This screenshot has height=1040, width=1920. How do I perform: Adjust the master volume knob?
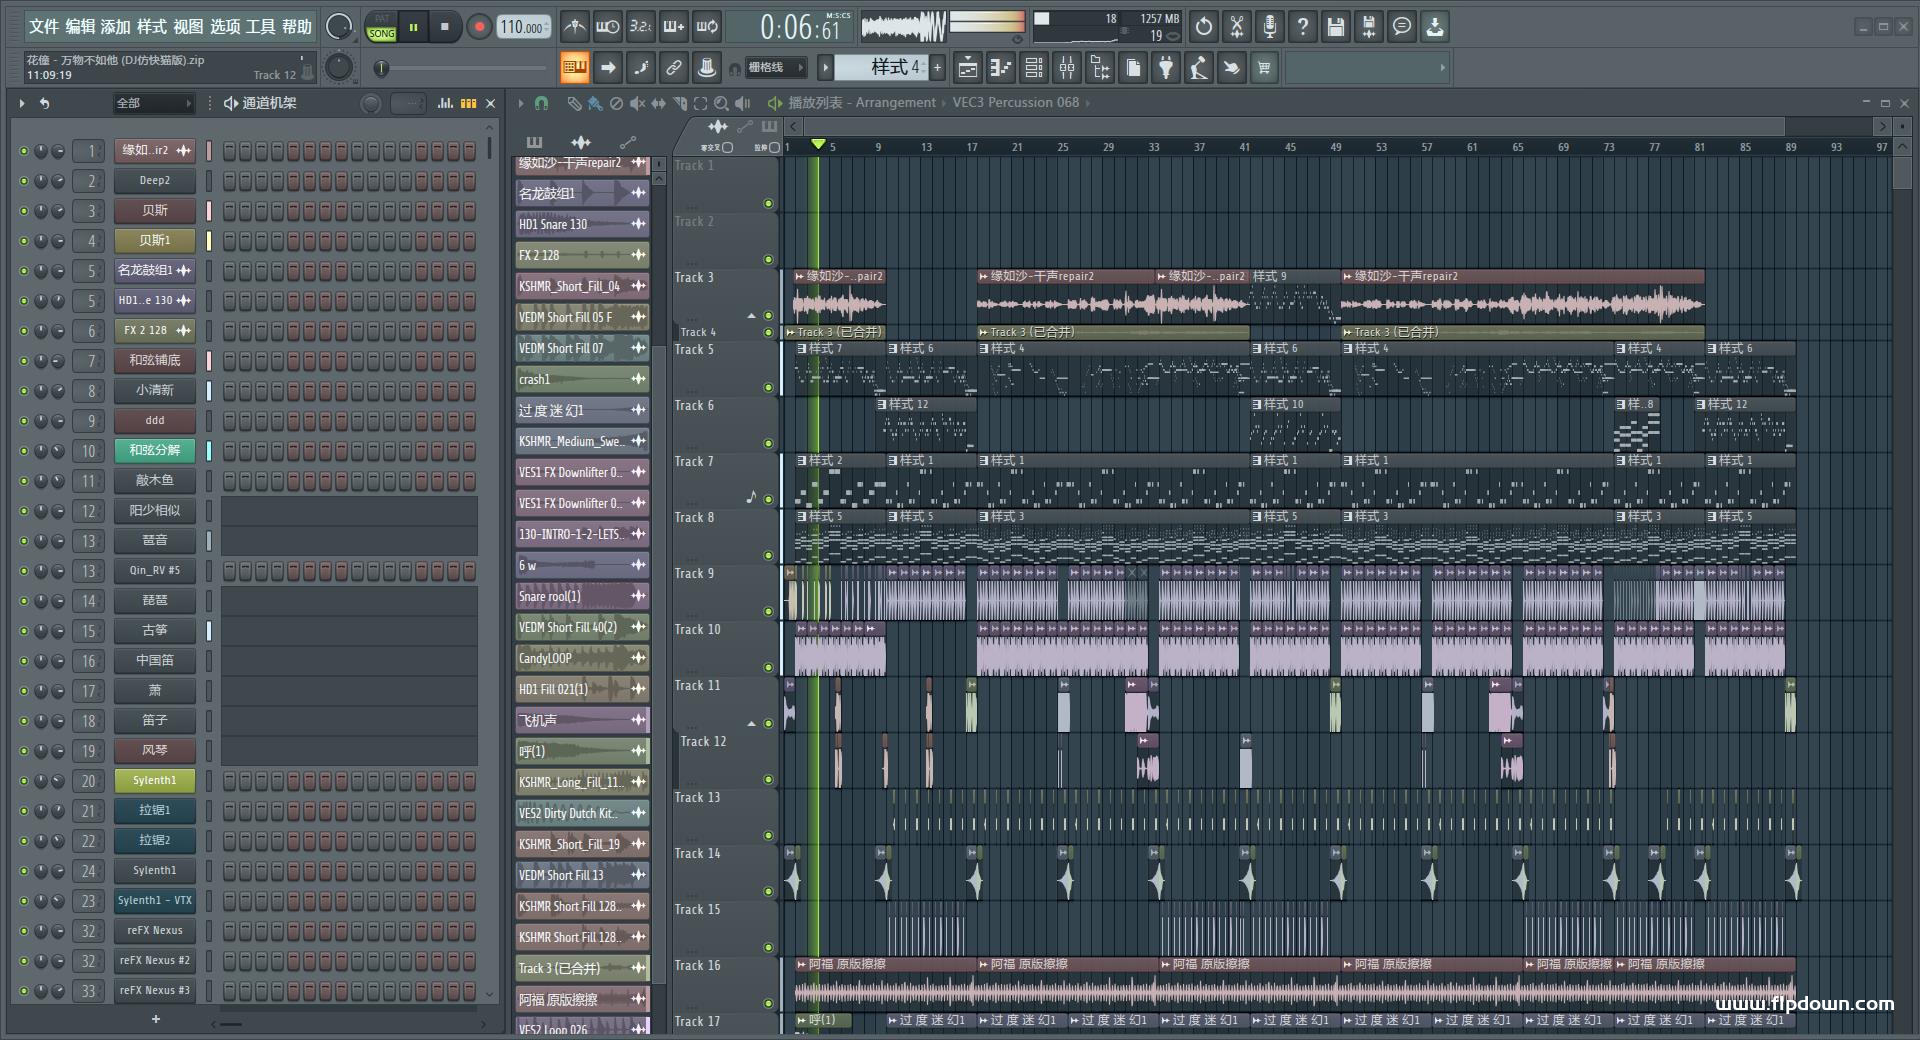tap(339, 27)
